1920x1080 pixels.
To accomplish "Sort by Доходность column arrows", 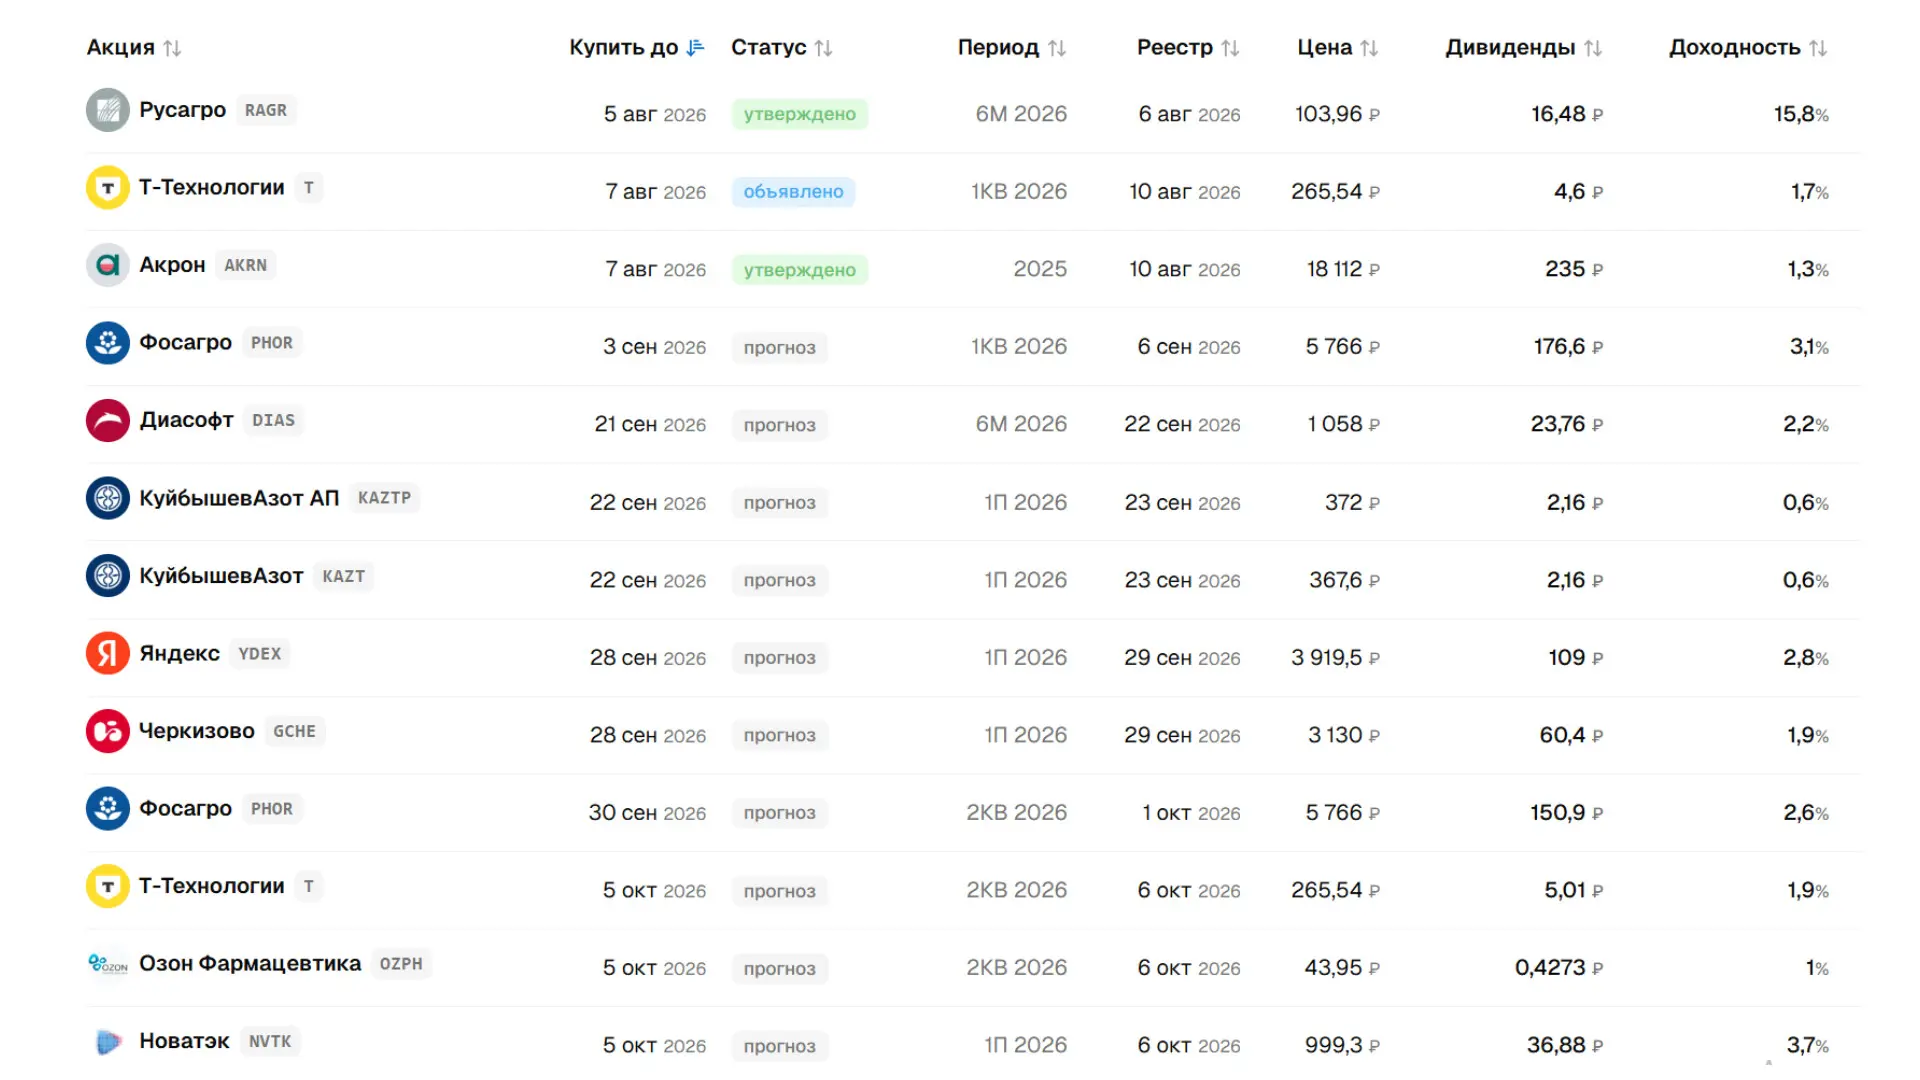I will click(x=1818, y=48).
